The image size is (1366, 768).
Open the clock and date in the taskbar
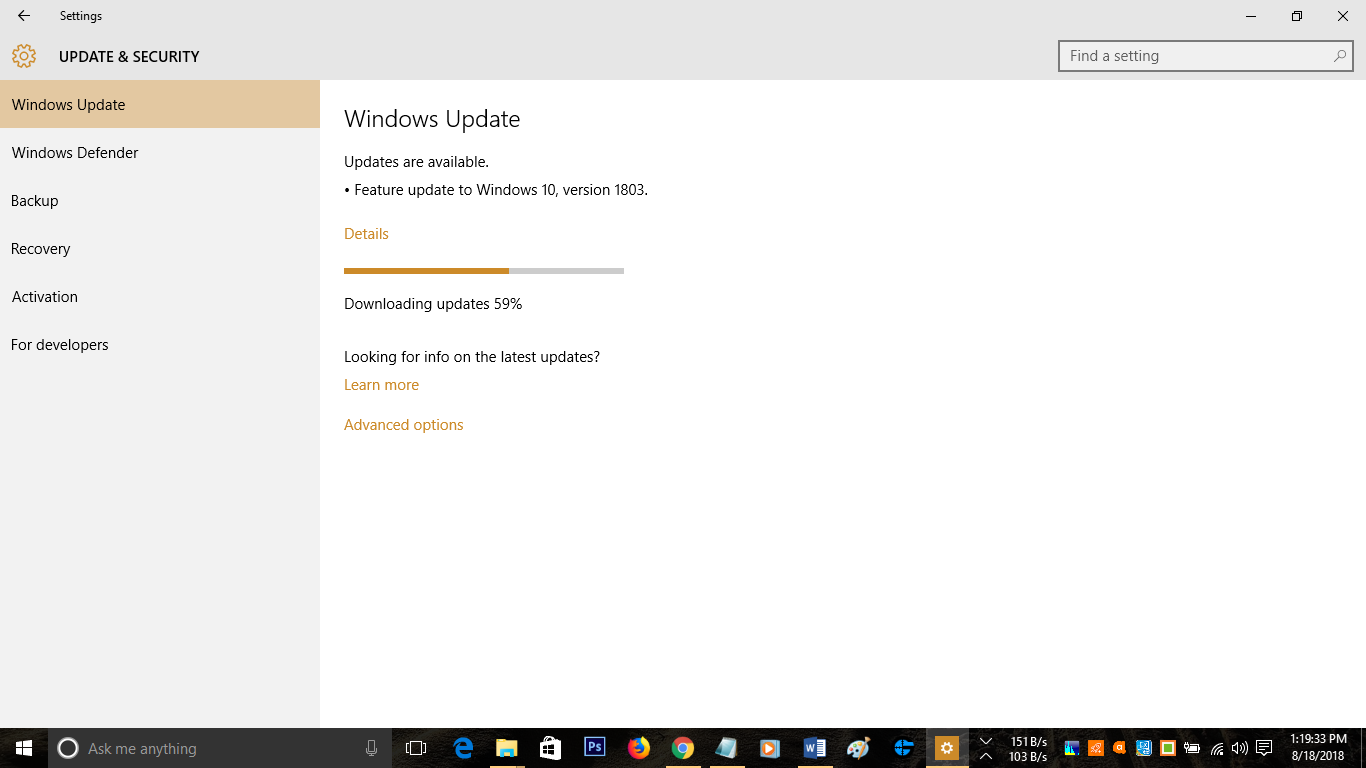1318,747
